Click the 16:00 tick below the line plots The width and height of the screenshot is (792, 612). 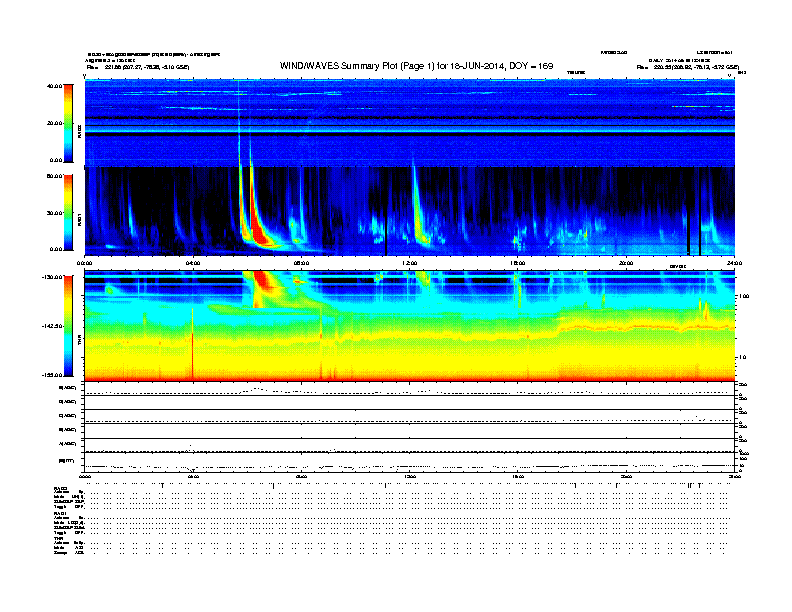[518, 476]
